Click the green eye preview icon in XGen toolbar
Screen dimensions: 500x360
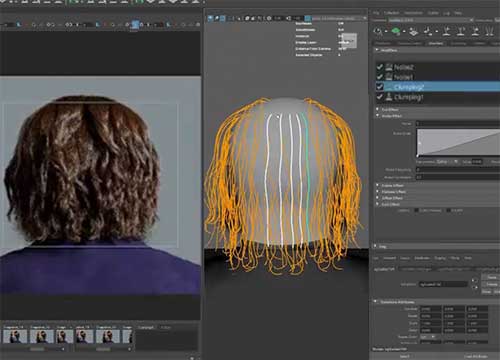[x=396, y=32]
